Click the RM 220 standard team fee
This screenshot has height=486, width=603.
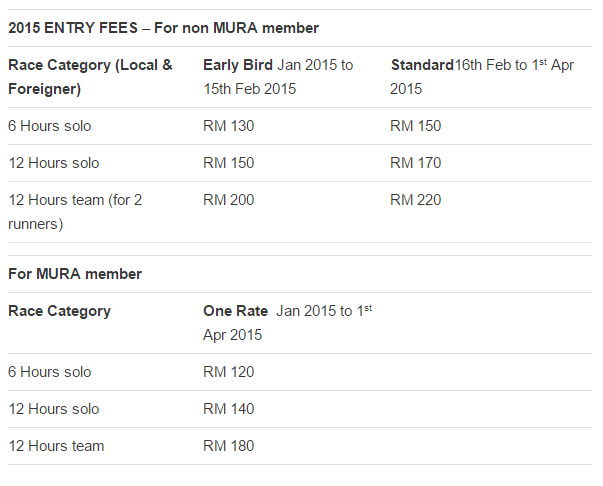415,200
